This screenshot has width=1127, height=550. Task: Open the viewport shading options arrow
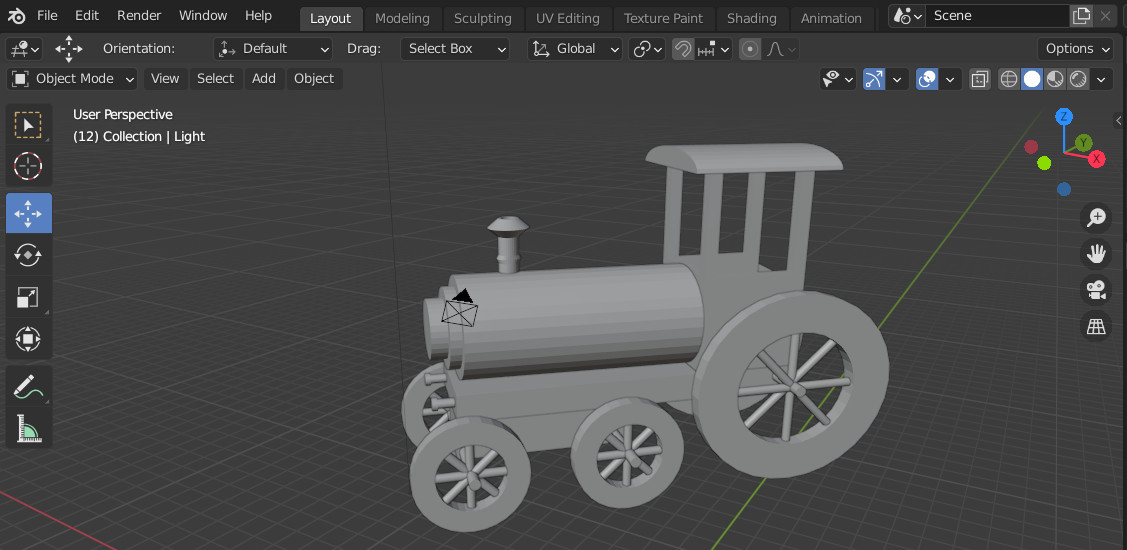coord(1102,79)
